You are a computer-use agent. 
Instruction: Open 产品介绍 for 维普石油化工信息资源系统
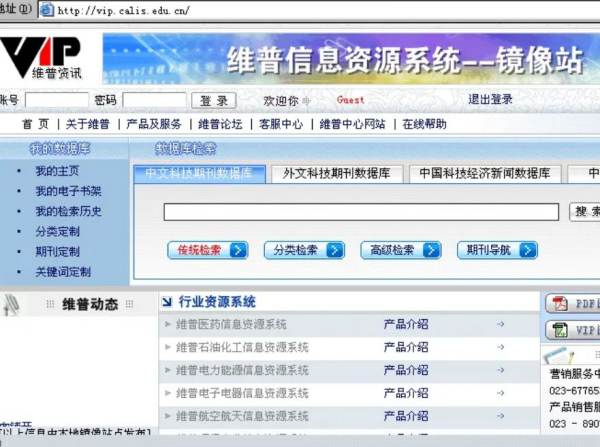point(406,347)
